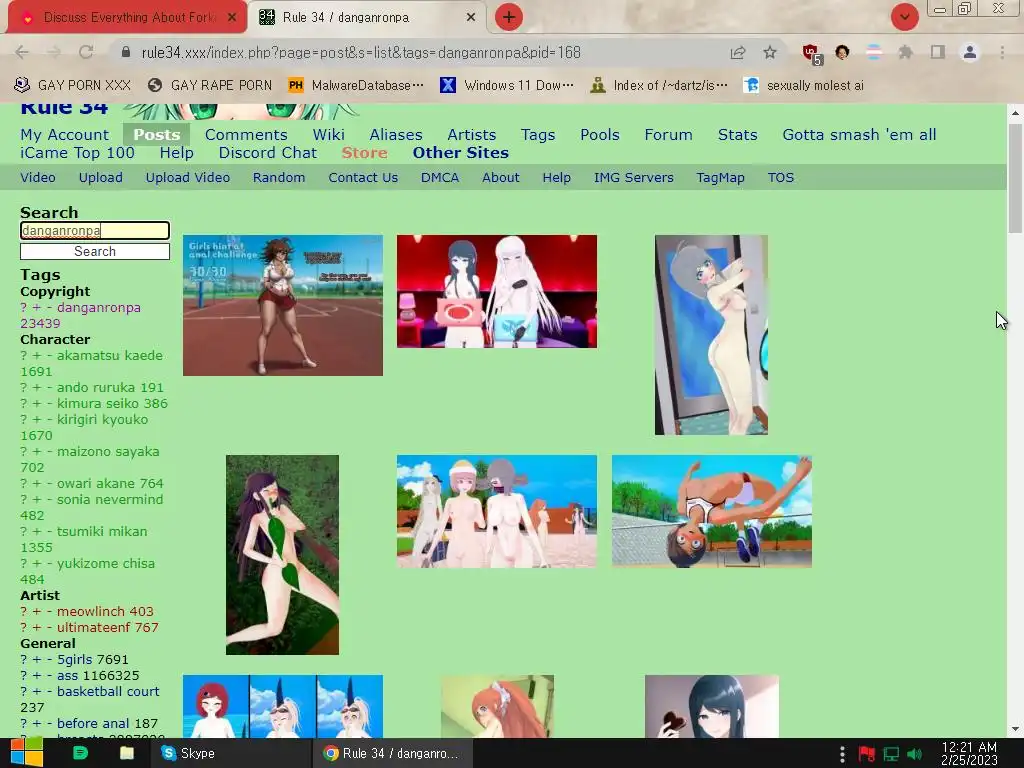Open the Extensions puzzle-piece menu
This screenshot has width=1024, height=768.
pos(905,52)
